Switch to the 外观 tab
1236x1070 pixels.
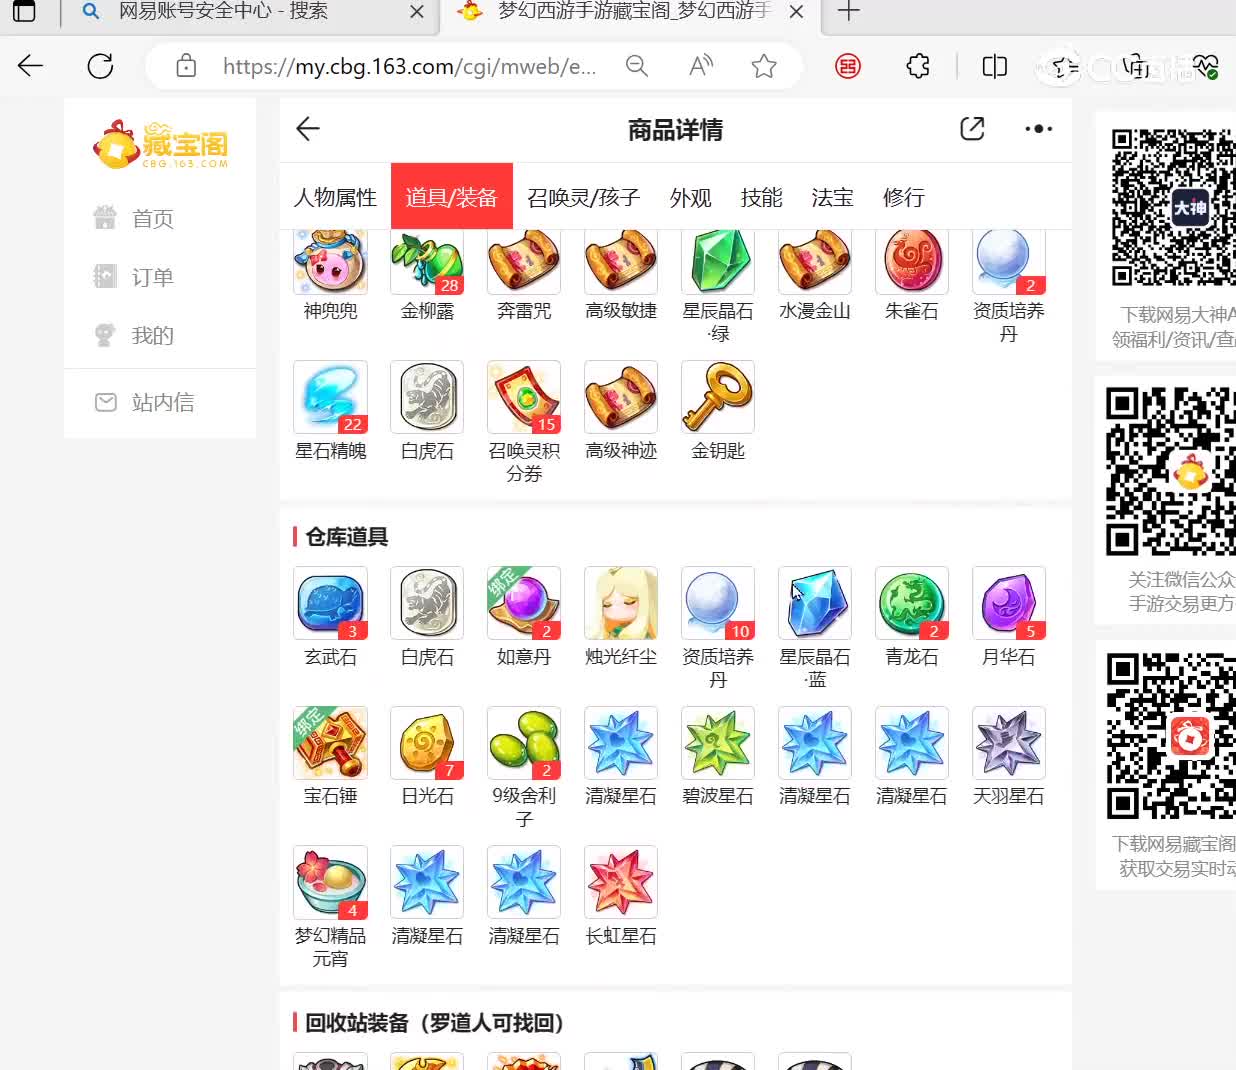tap(690, 198)
